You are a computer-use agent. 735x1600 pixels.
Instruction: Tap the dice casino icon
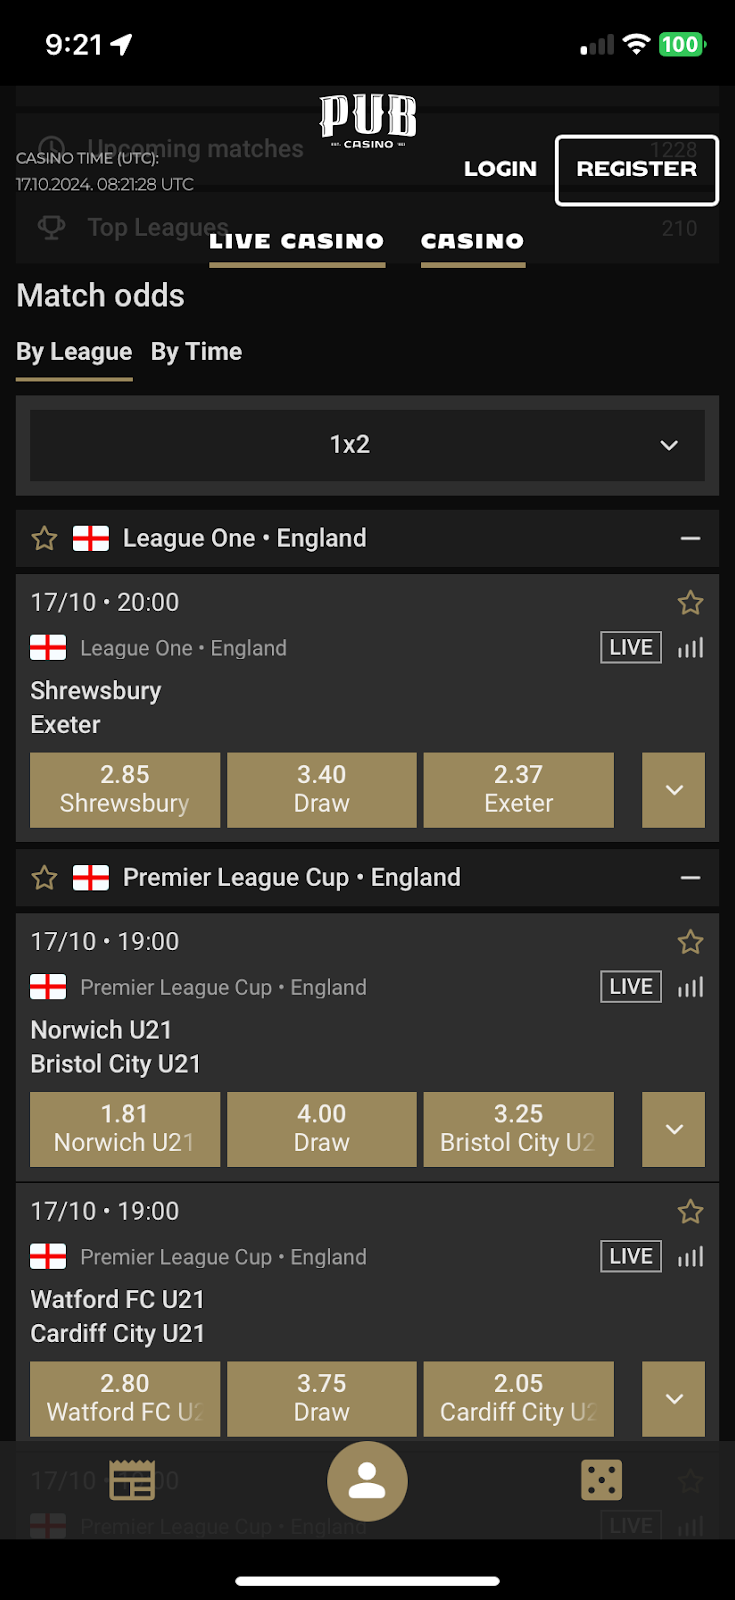[x=601, y=1481]
